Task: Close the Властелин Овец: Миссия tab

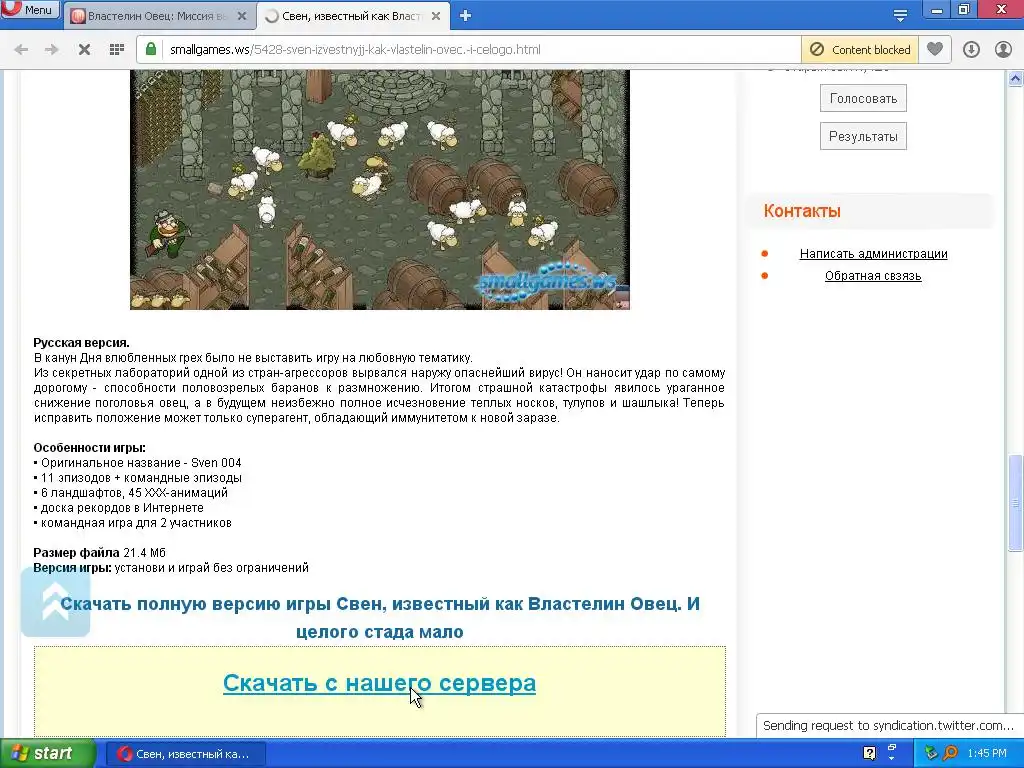Action: 242,16
